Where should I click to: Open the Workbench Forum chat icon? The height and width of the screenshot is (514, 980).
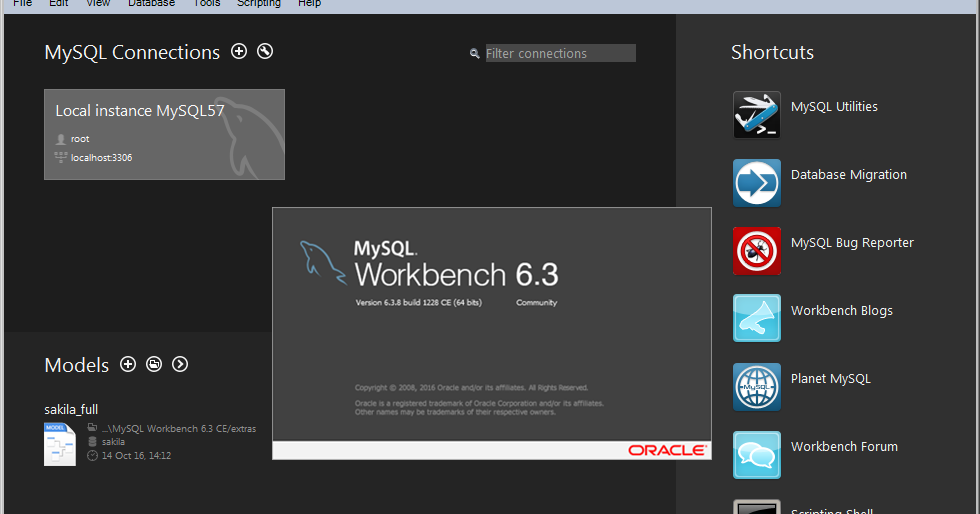[757, 455]
